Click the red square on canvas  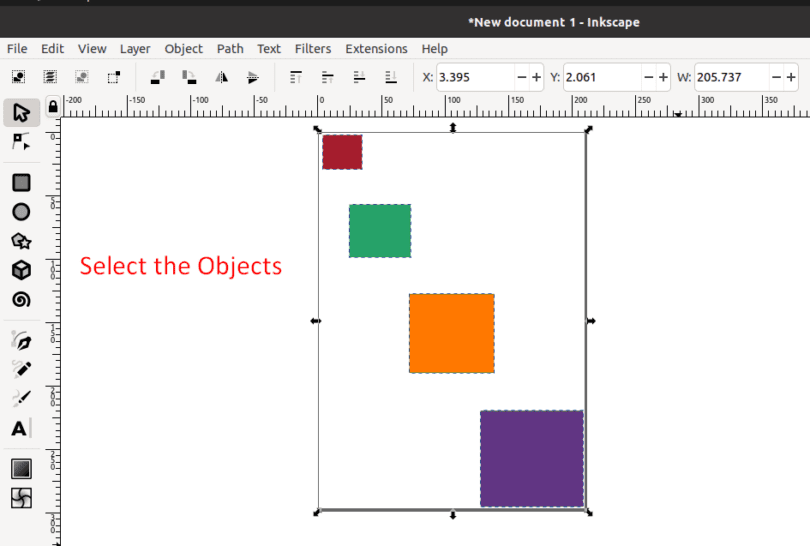342,152
